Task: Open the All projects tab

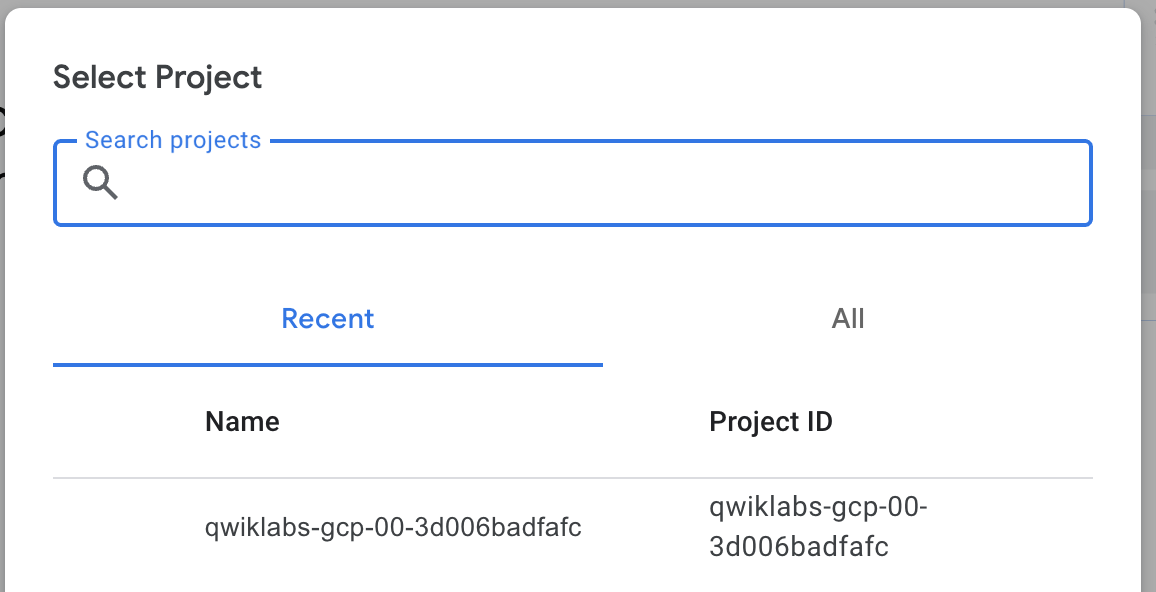Action: point(848,319)
